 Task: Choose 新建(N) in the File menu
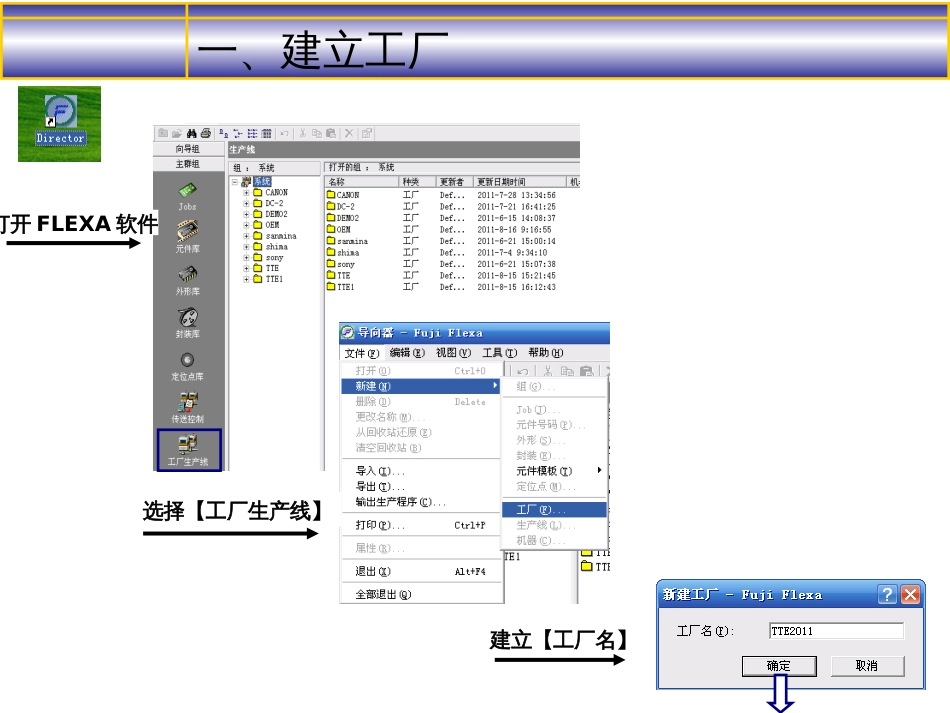[x=420, y=386]
